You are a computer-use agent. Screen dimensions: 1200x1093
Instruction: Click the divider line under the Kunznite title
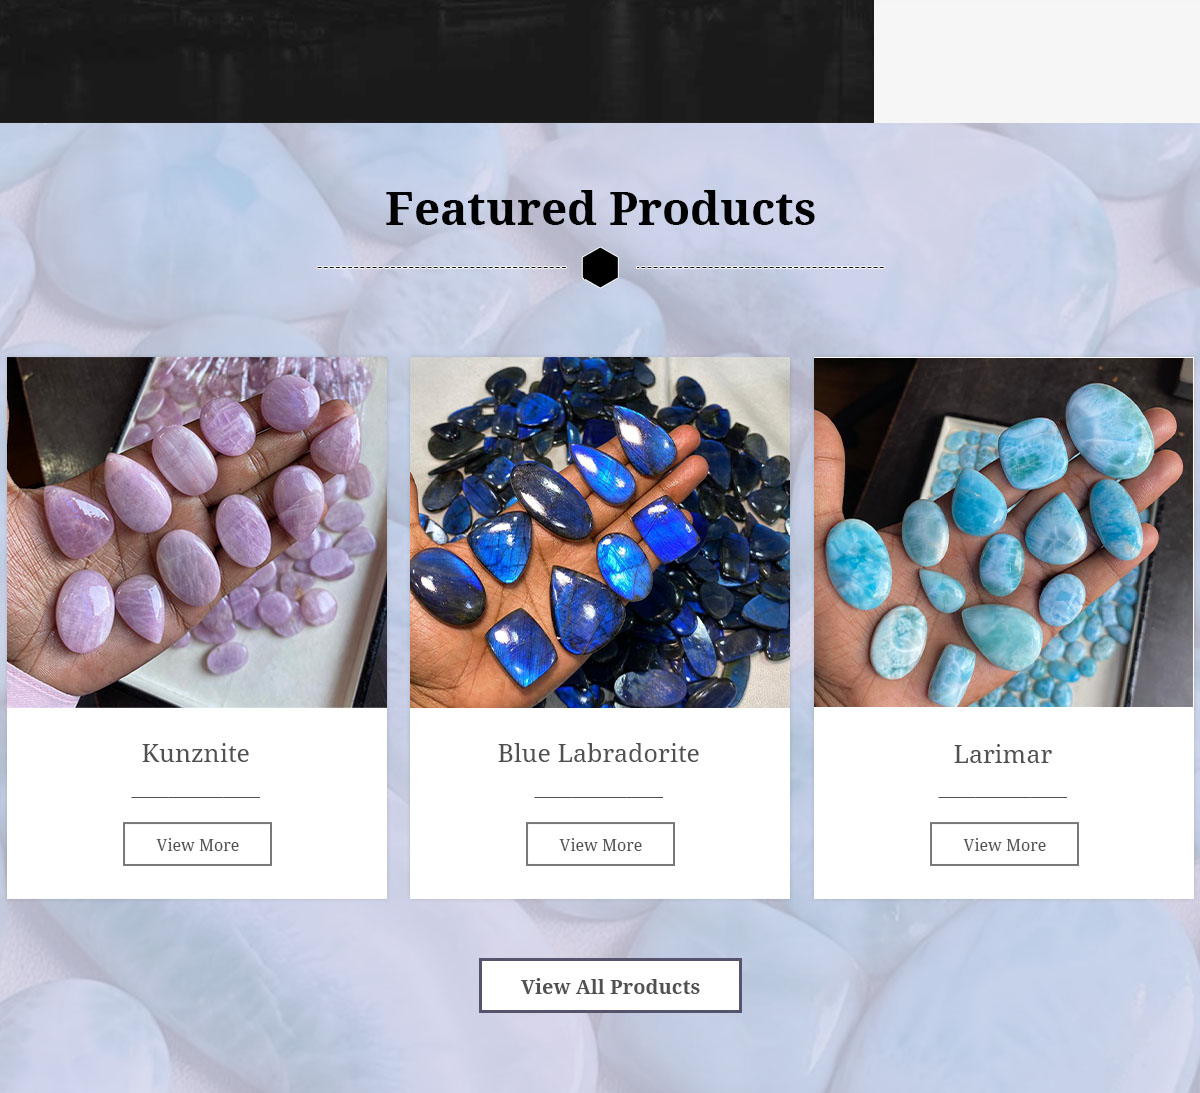point(196,797)
